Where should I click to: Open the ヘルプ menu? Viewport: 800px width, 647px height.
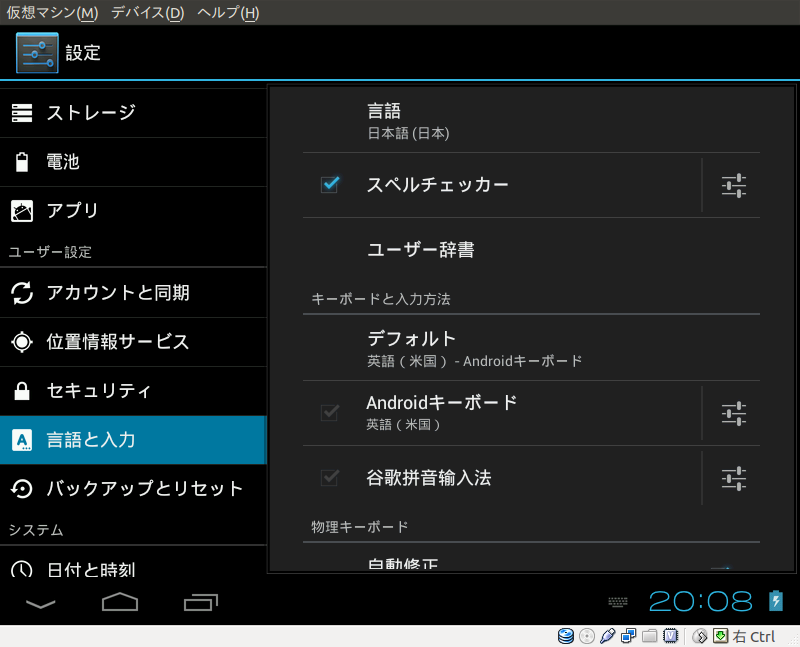point(228,13)
